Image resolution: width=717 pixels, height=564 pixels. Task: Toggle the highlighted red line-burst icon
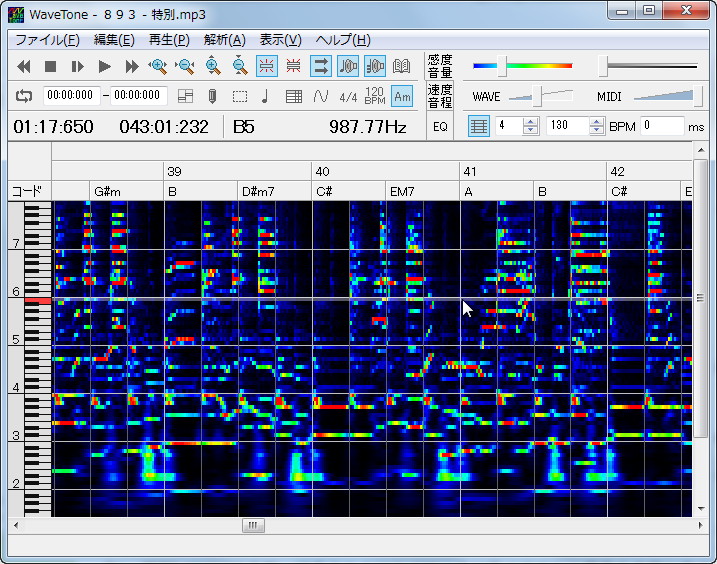(x=267, y=66)
